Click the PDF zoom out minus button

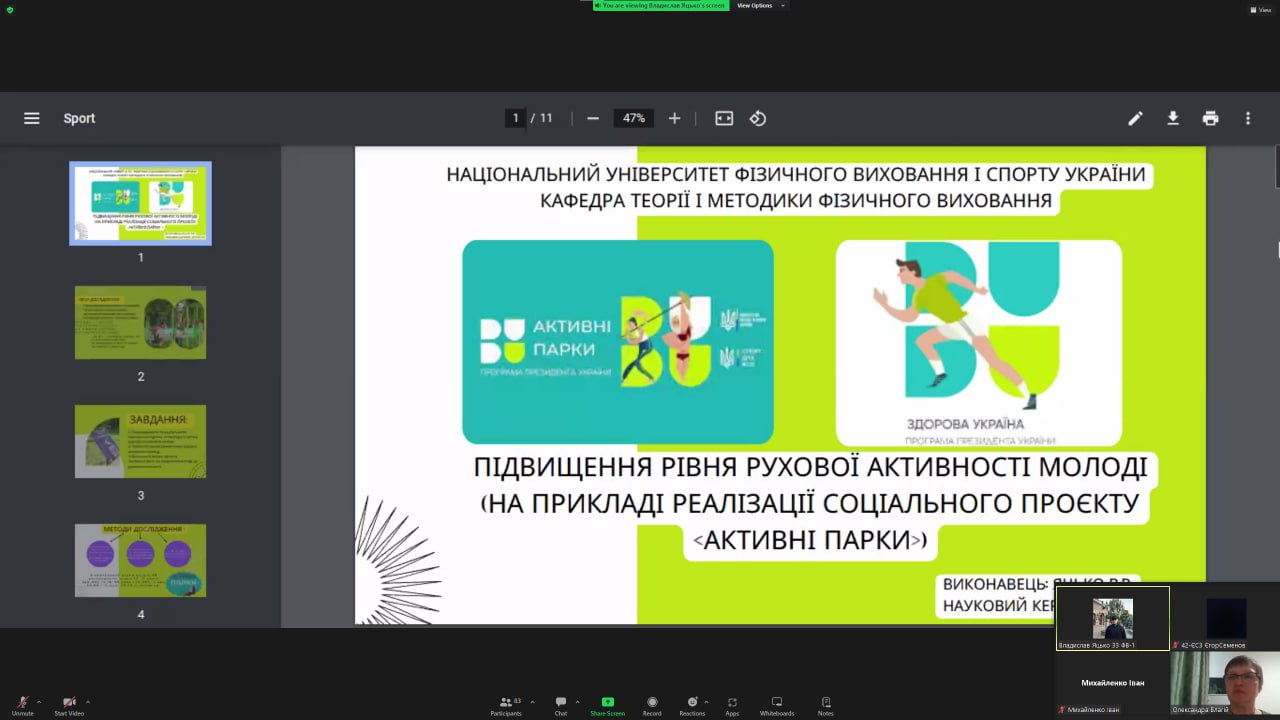[593, 118]
